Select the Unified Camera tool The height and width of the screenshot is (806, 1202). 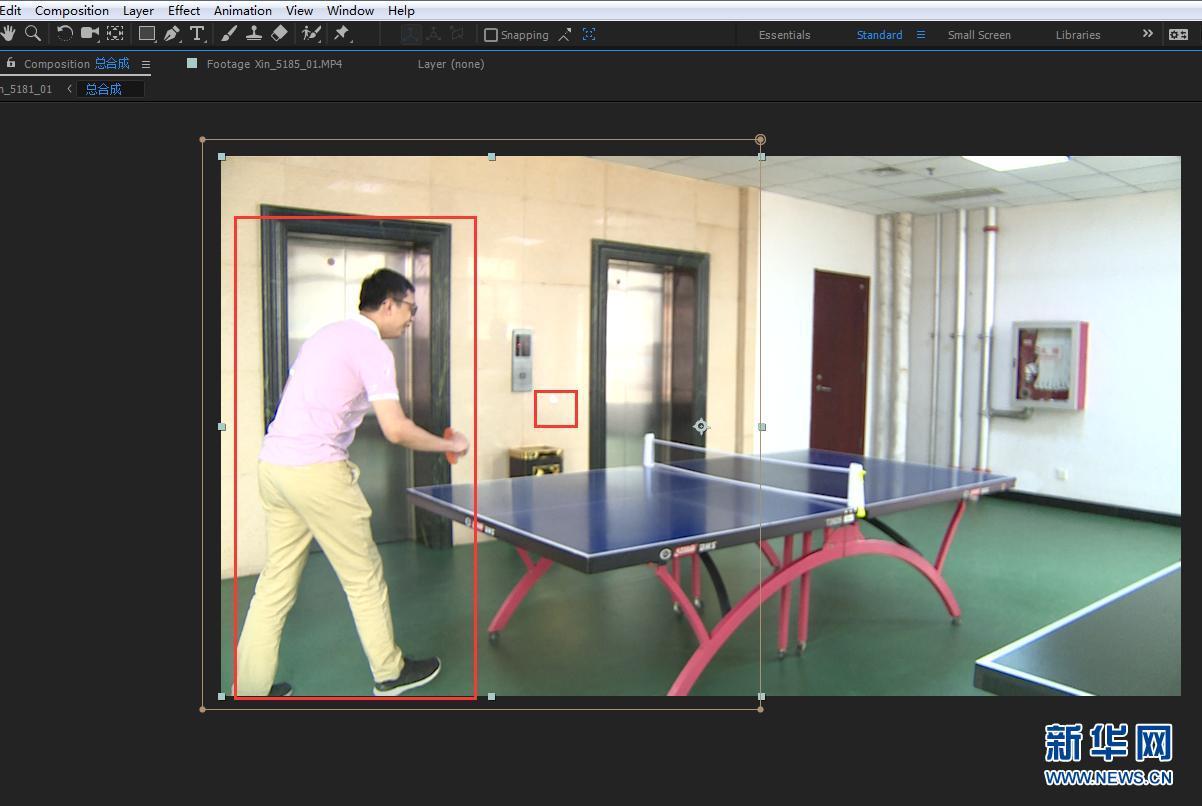pos(90,34)
